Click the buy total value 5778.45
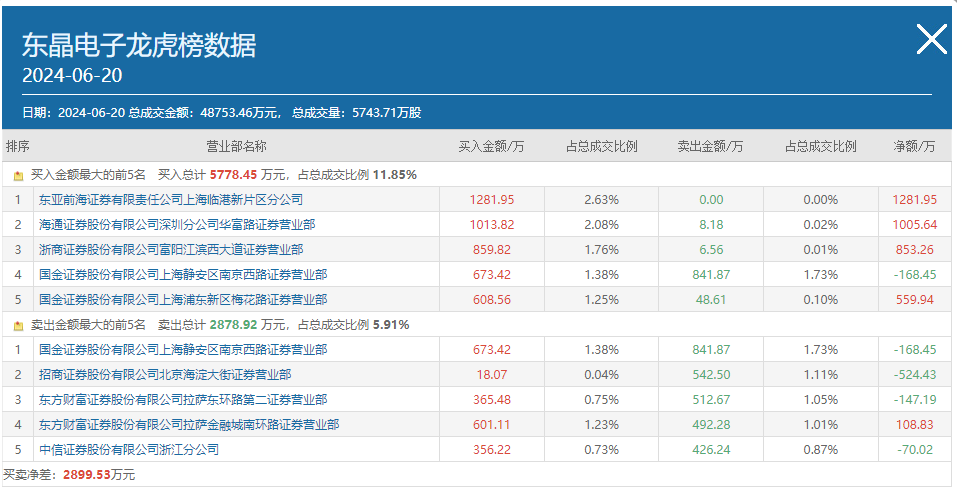 click(234, 175)
